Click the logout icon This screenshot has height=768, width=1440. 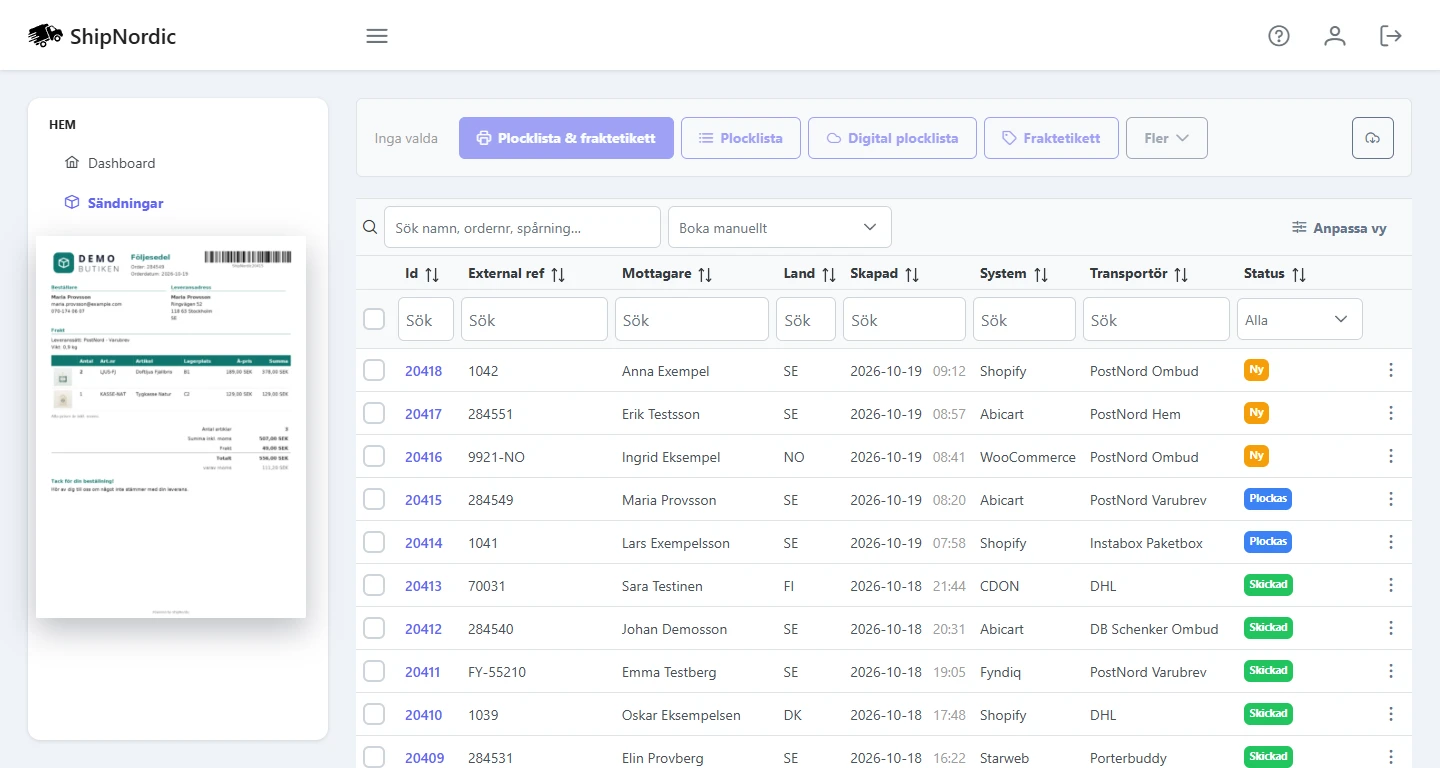[x=1391, y=36]
